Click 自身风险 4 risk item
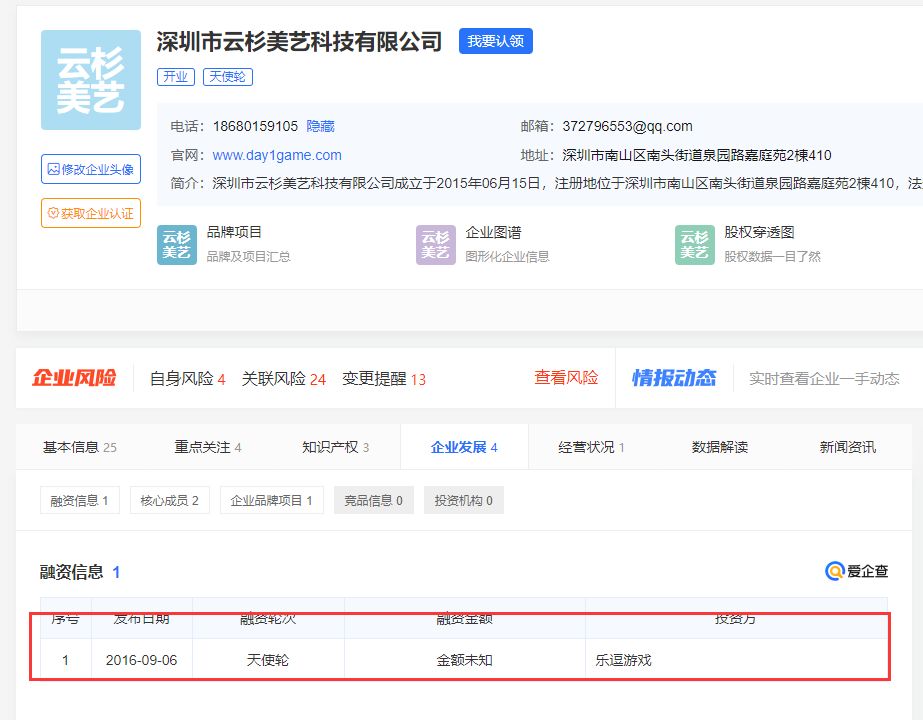The height and width of the screenshot is (720, 923). tap(188, 379)
